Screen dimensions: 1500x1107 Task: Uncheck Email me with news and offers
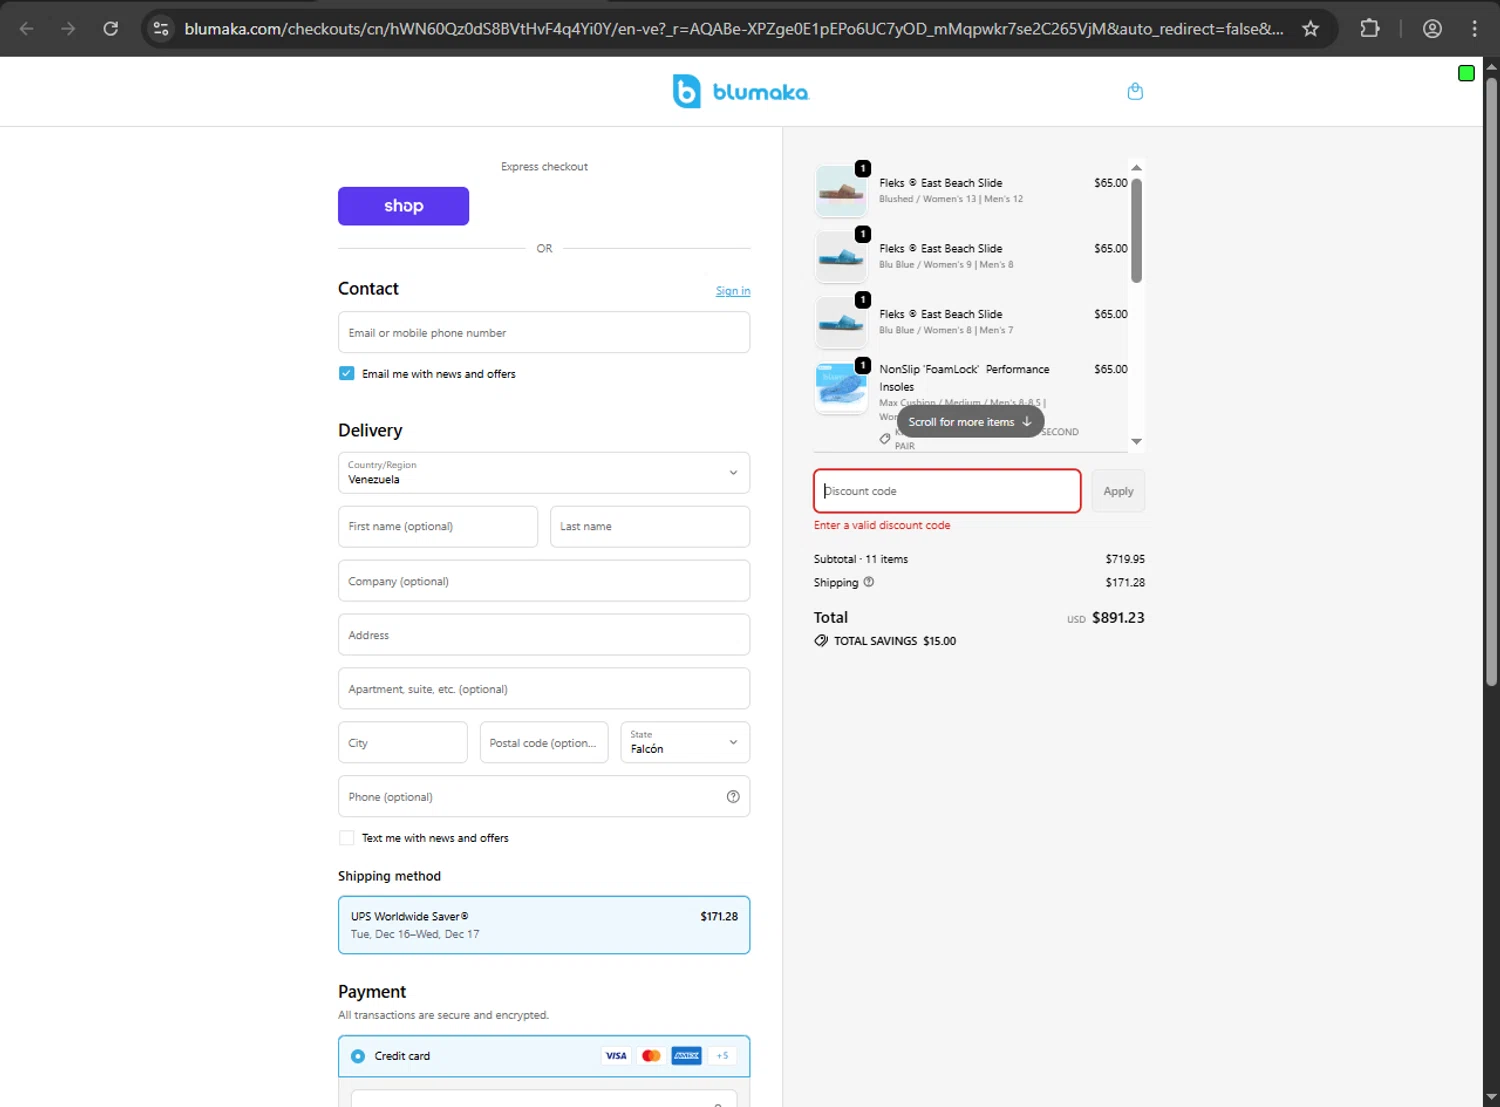point(347,373)
